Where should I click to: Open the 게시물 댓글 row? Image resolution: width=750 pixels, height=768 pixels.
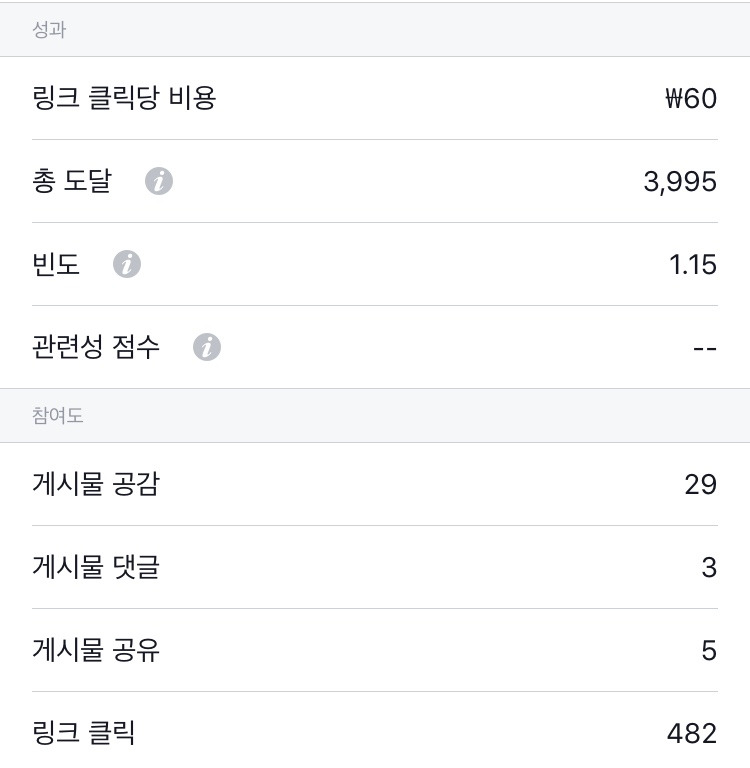pos(375,567)
